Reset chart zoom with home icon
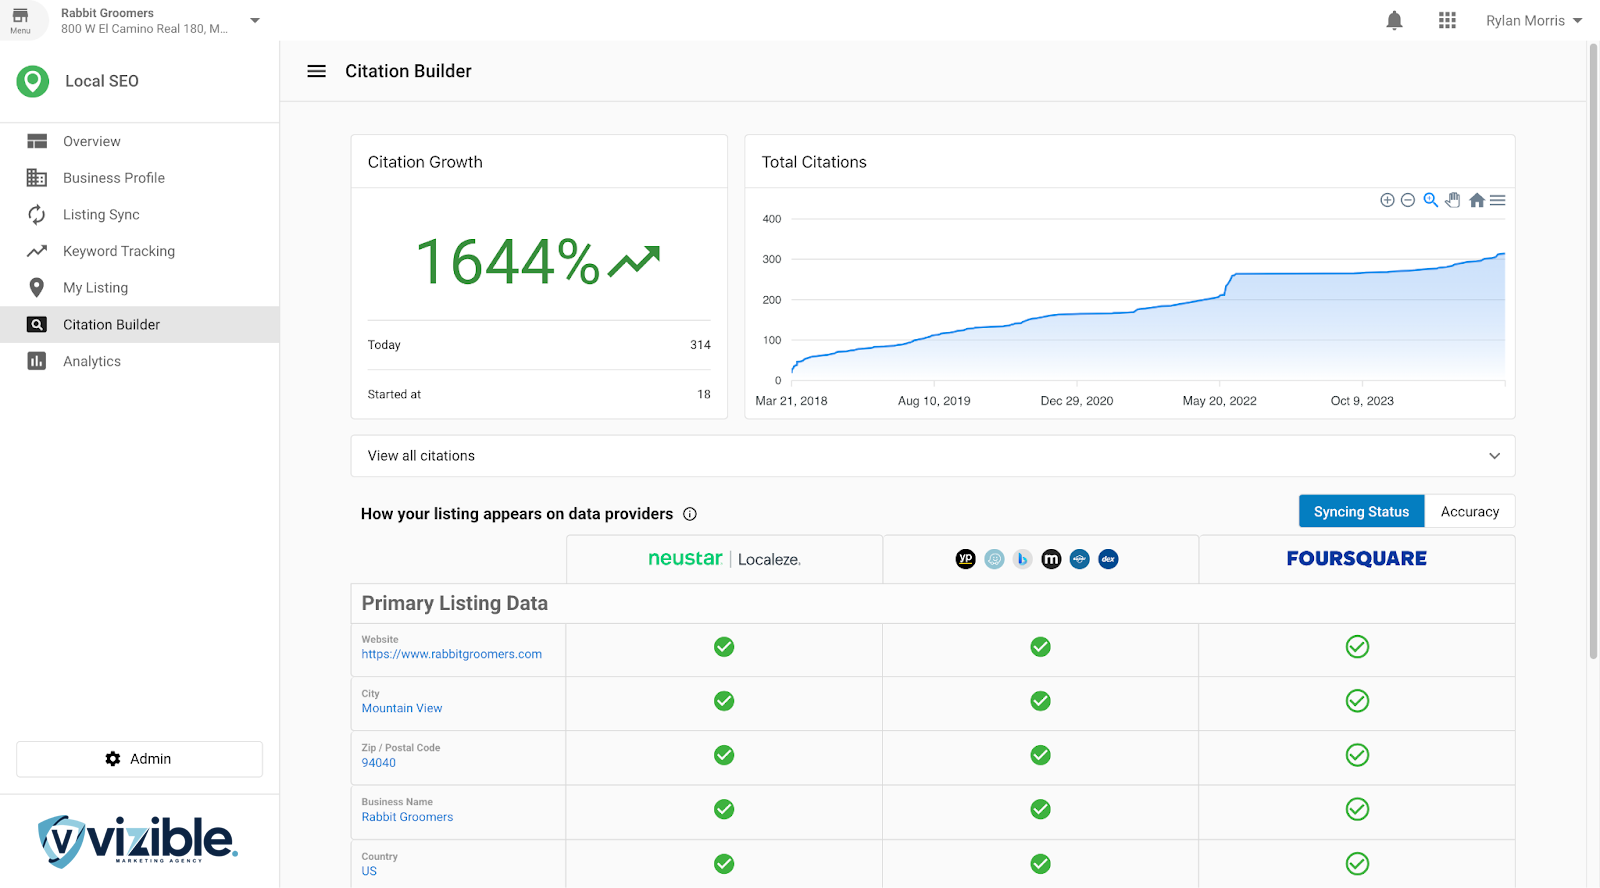Viewport: 1600px width, 888px height. [x=1476, y=200]
